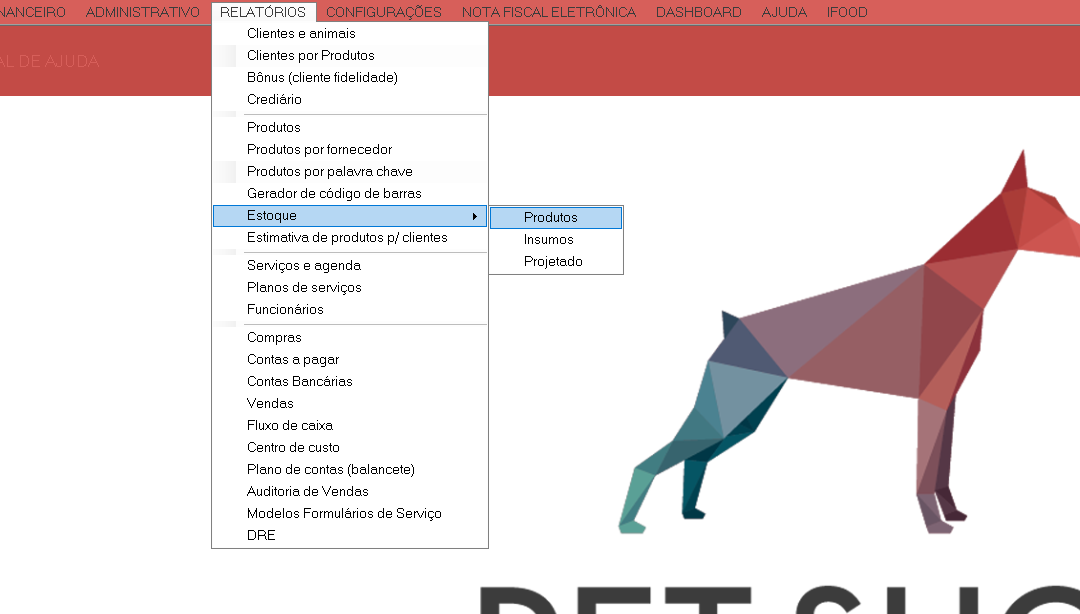1080x614 pixels.
Task: Select Clientes por Produtos report
Action: [x=350, y=55]
